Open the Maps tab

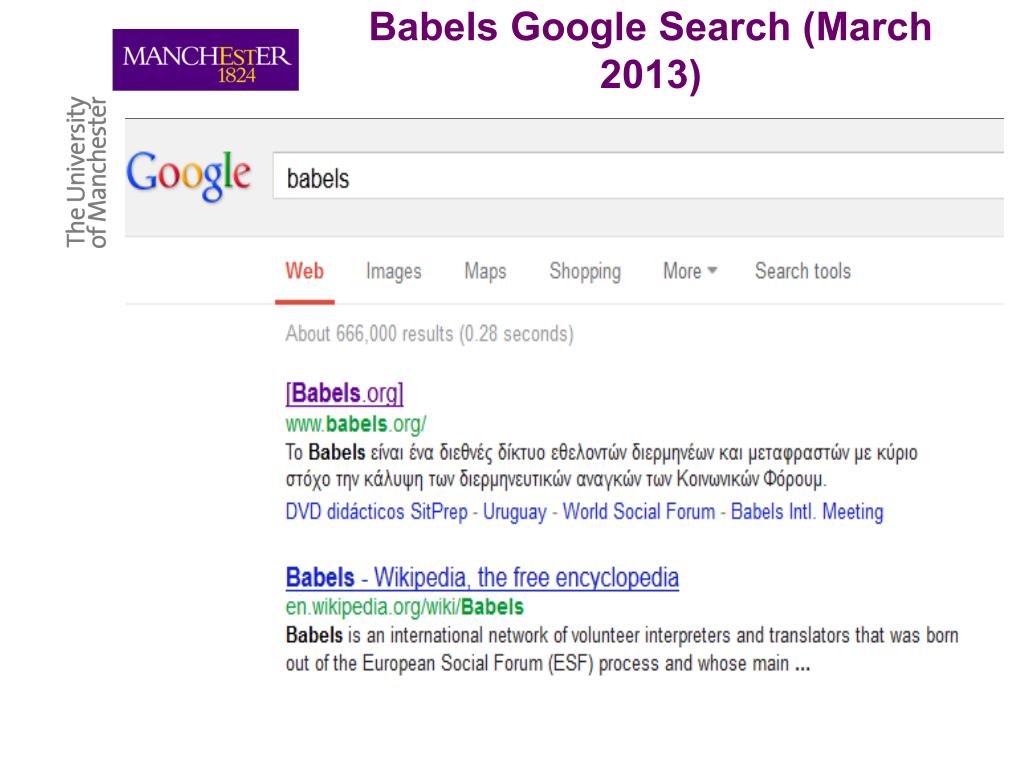(485, 271)
